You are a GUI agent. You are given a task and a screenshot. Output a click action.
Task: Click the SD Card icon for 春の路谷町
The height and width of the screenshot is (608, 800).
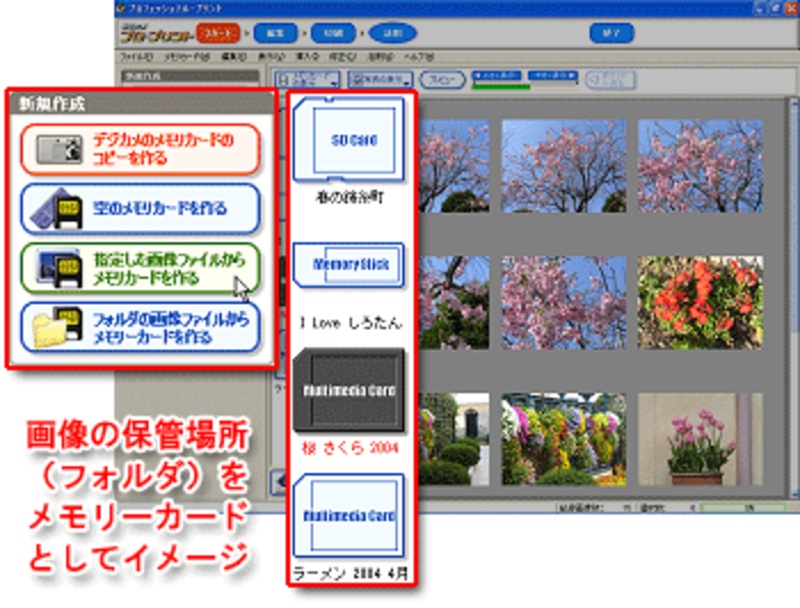[x=348, y=140]
